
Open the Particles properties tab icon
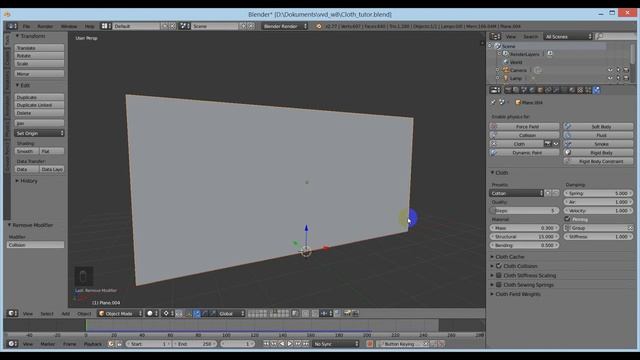coord(588,90)
